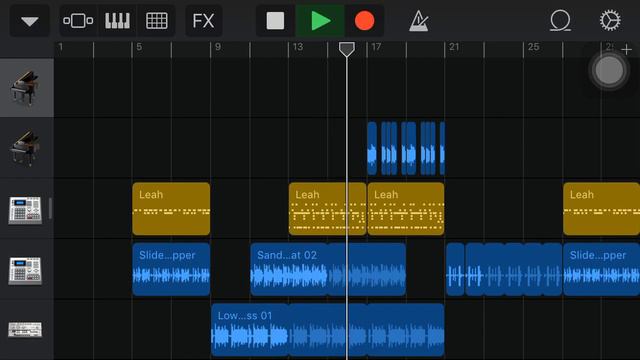This screenshot has height=360, width=640.
Task: Start recording with the red Record button
Action: point(364,21)
